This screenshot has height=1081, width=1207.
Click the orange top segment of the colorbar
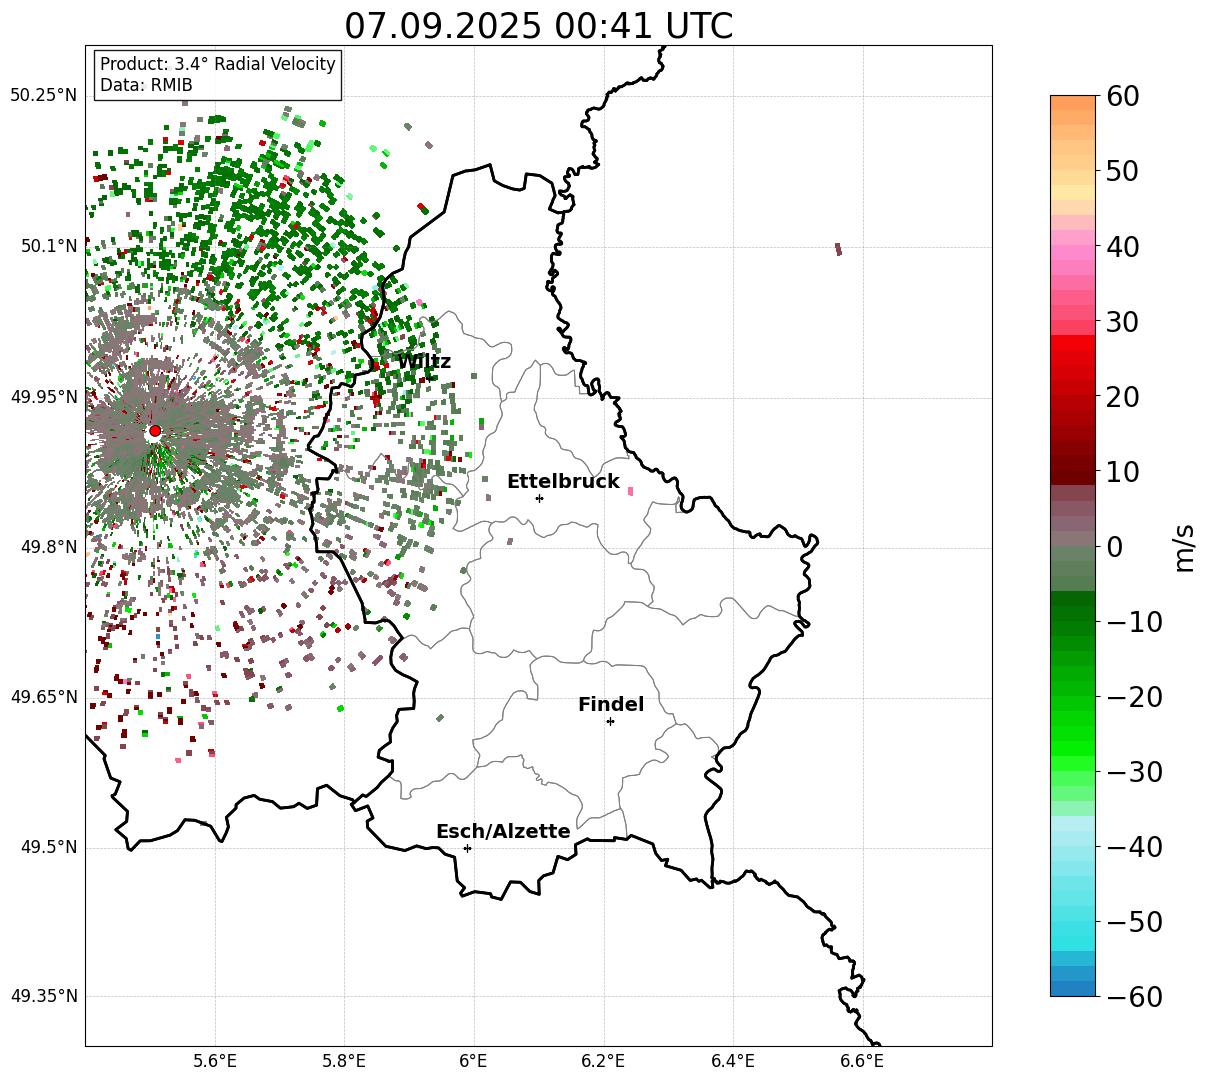[1073, 103]
